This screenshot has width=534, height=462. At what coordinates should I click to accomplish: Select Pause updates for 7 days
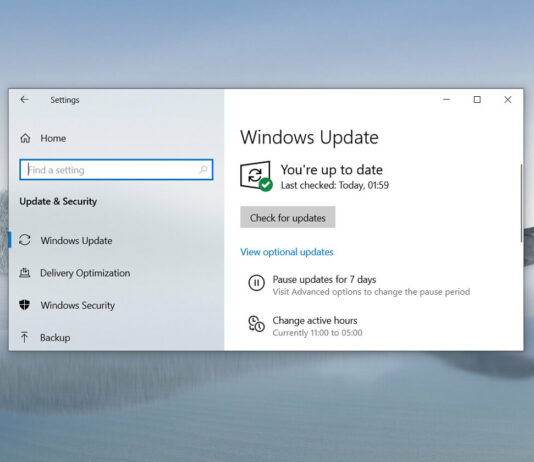coord(324,280)
